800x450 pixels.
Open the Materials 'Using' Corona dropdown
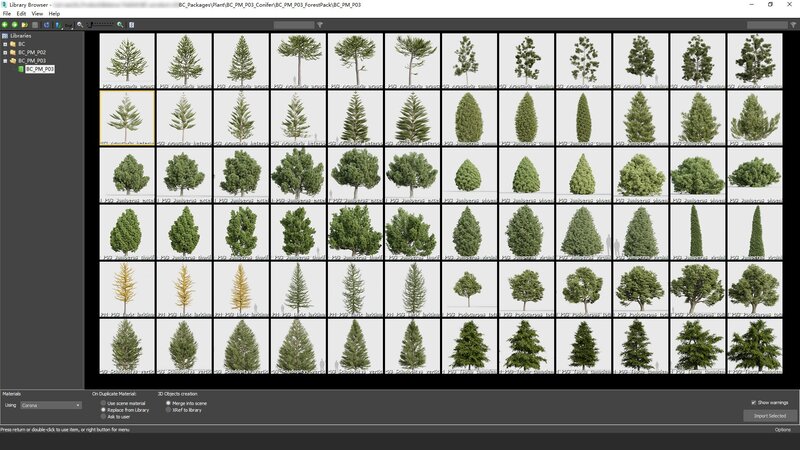[51, 405]
